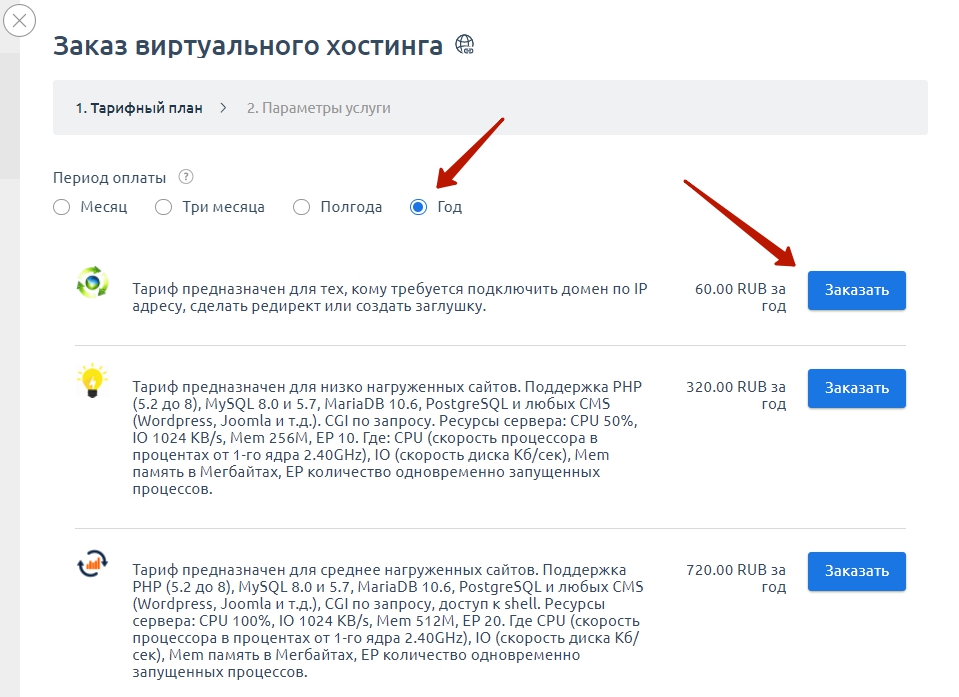Image resolution: width=959 pixels, height=697 pixels.
Task: Click the 720.00 RUB за год price
Action: coord(736,578)
